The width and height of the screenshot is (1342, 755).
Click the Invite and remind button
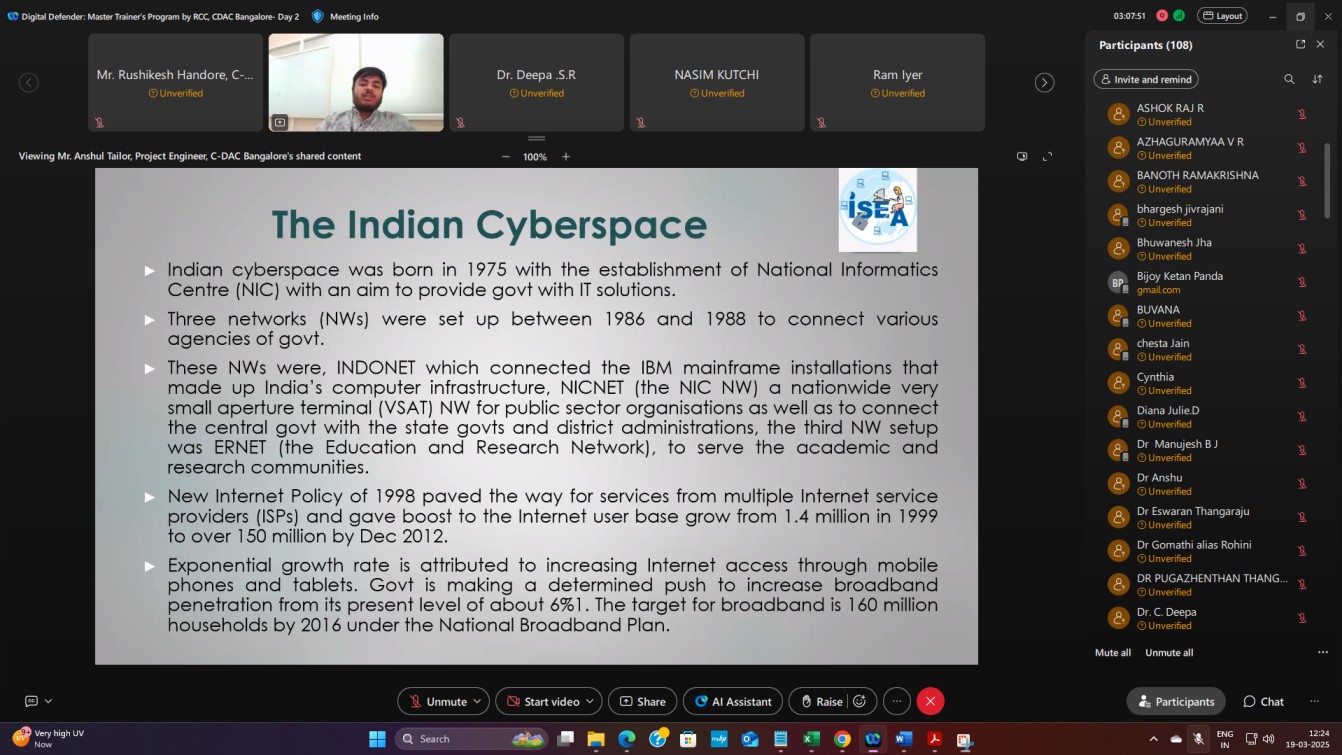(x=1145, y=79)
